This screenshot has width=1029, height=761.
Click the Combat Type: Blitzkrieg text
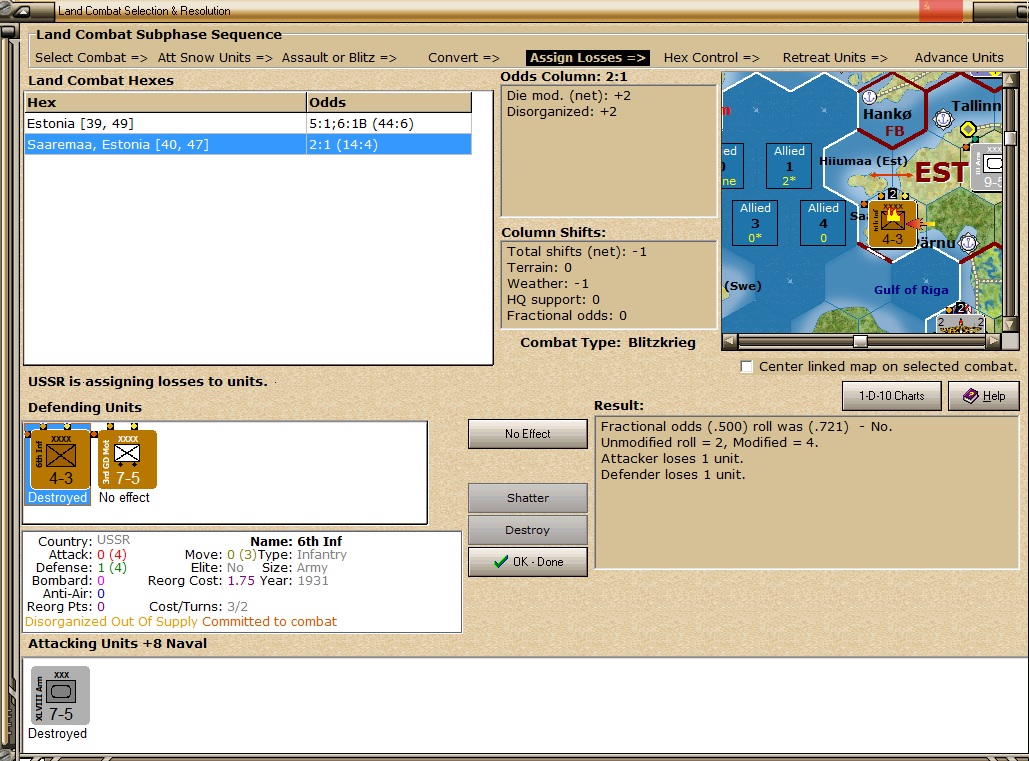(608, 342)
